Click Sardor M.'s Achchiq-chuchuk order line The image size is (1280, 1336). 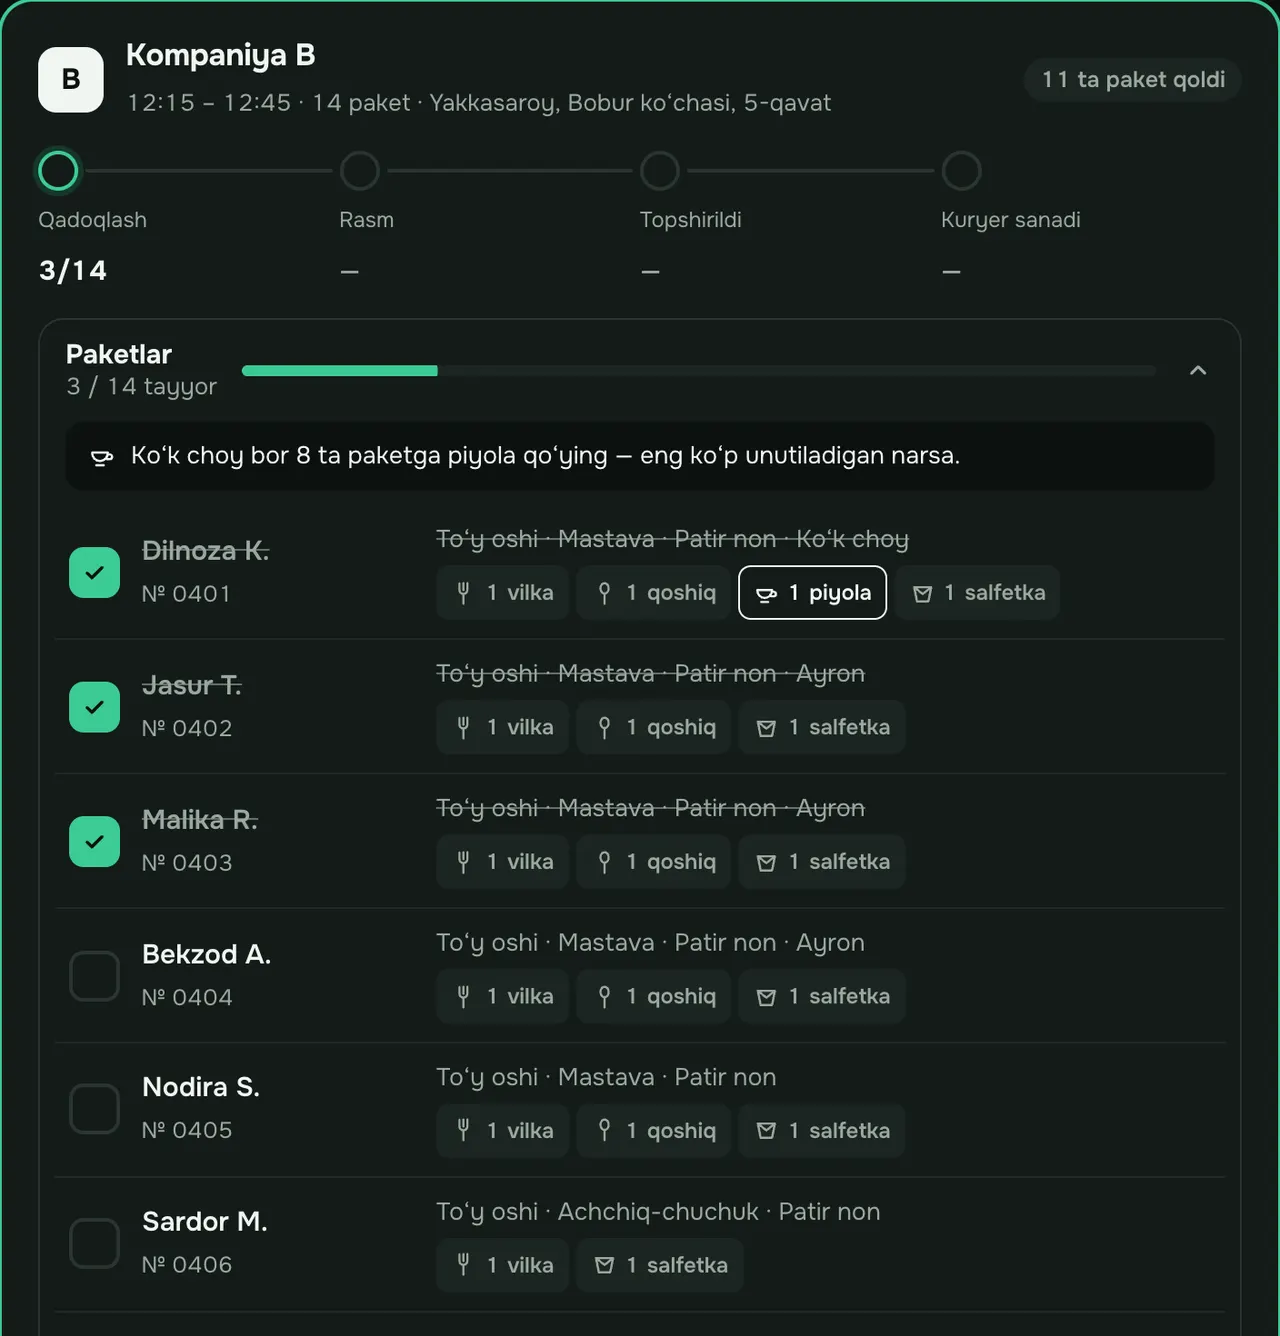pos(658,1212)
